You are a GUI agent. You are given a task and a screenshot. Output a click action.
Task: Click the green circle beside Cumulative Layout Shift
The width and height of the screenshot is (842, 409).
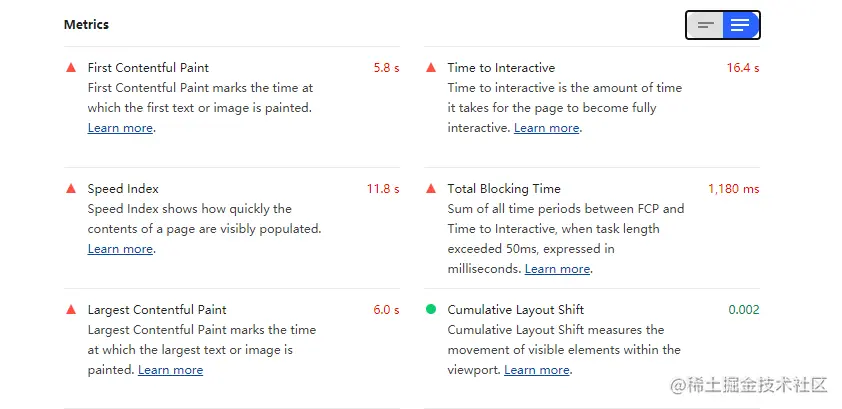431,309
